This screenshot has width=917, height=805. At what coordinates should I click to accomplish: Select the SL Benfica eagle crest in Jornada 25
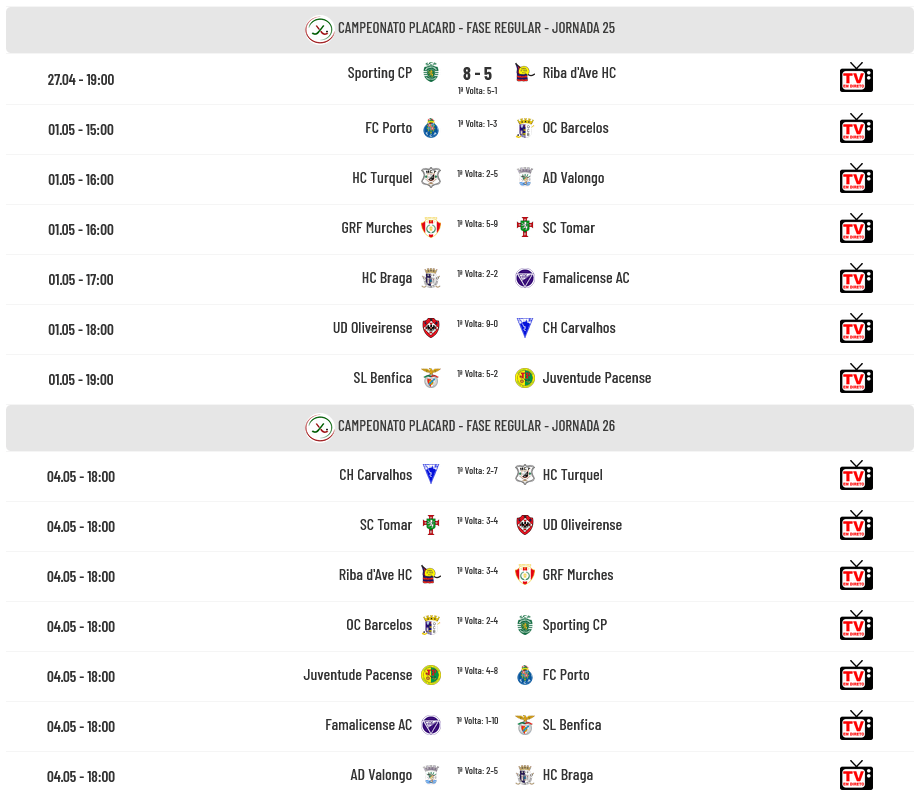click(x=431, y=378)
